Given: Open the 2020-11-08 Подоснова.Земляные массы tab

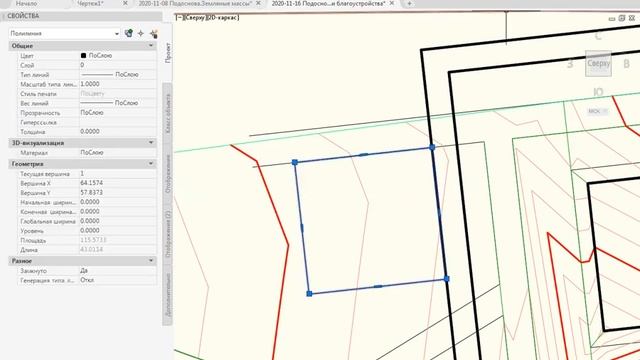Looking at the screenshot, I should pos(195,3).
